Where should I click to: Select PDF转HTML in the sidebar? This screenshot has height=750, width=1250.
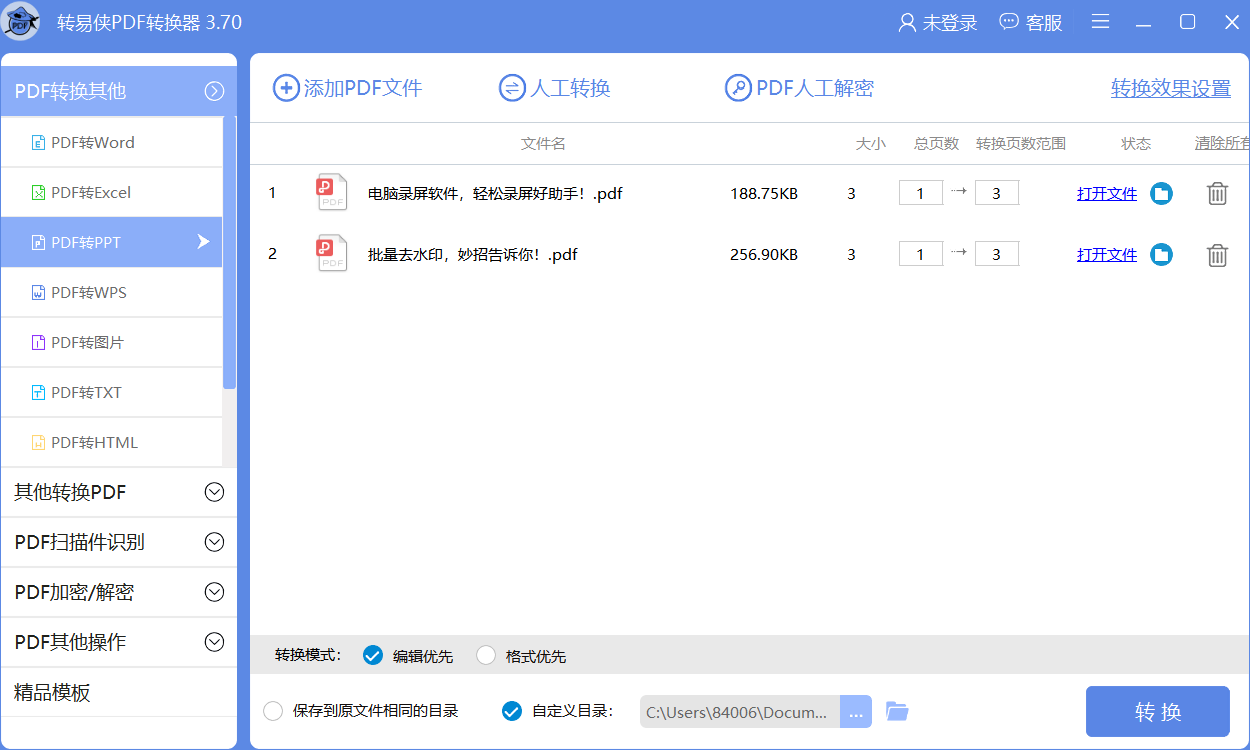click(112, 442)
